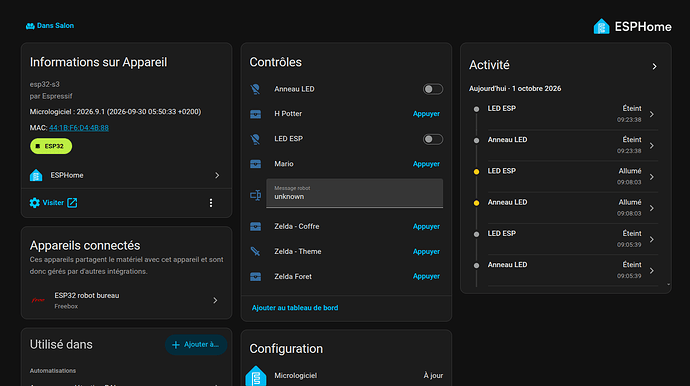Click the Message robot text icon
The image size is (690, 386).
[255, 195]
